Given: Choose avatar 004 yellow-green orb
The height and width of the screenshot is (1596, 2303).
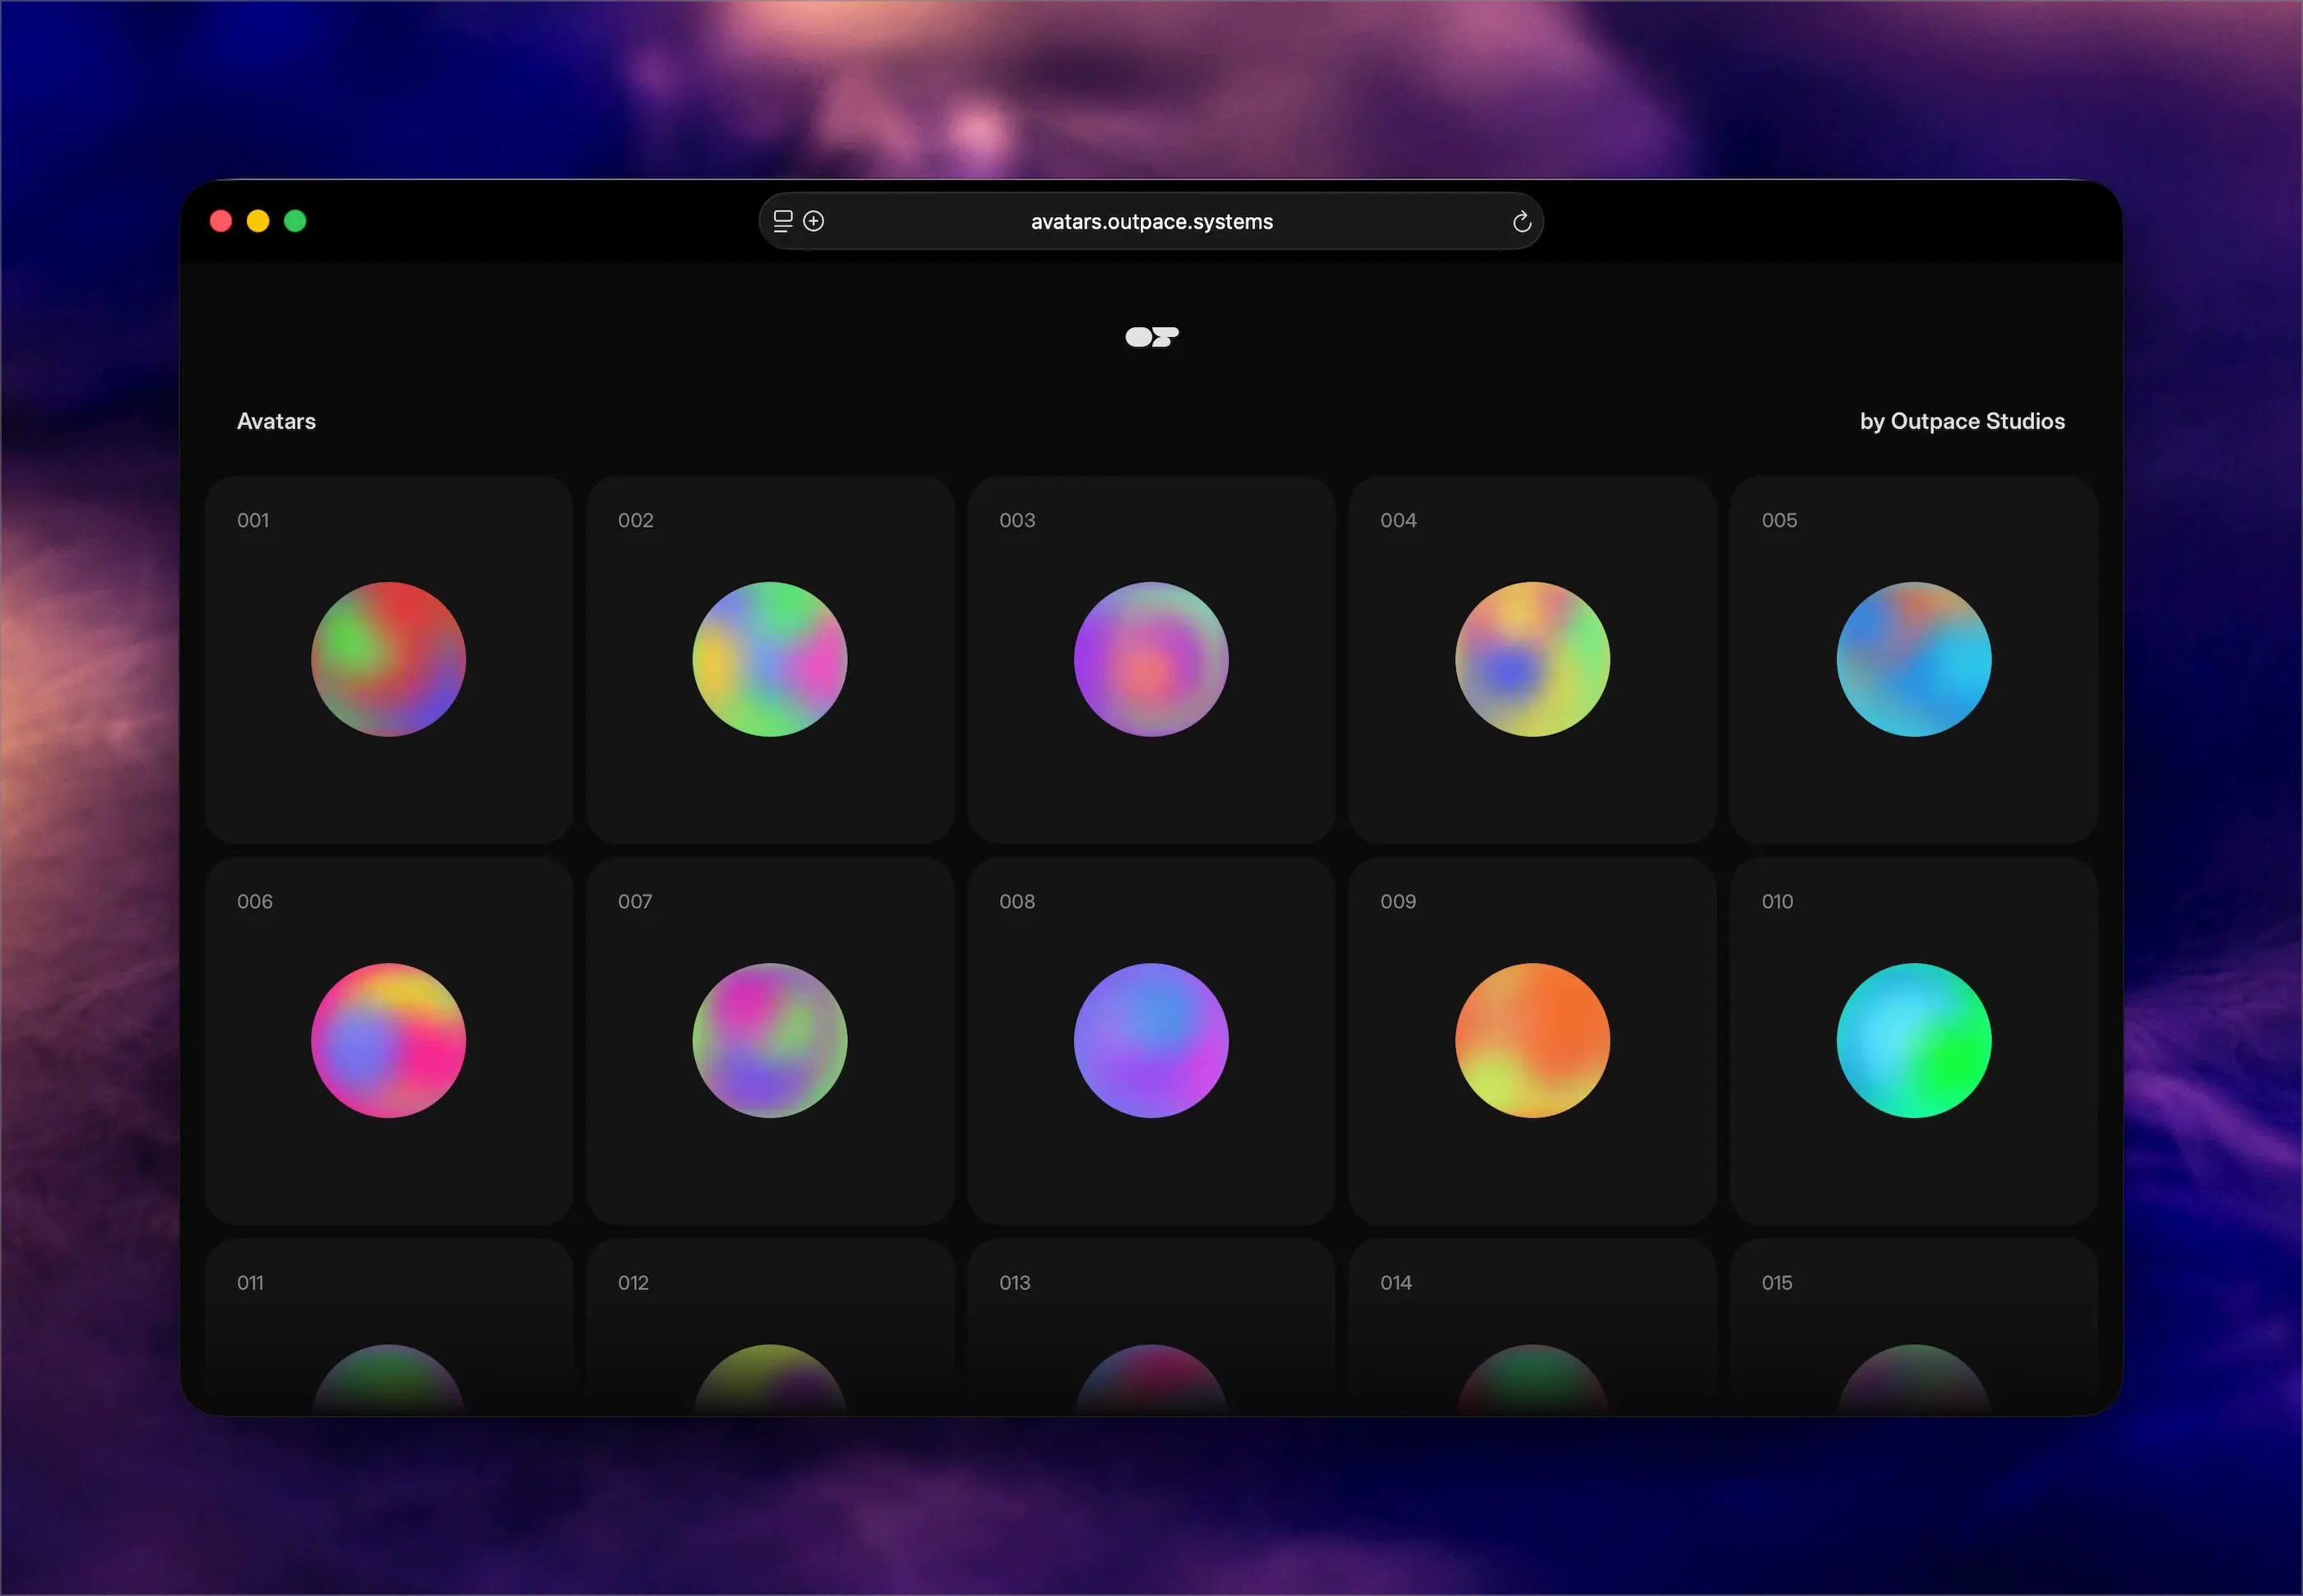Looking at the screenshot, I should tap(1532, 659).
